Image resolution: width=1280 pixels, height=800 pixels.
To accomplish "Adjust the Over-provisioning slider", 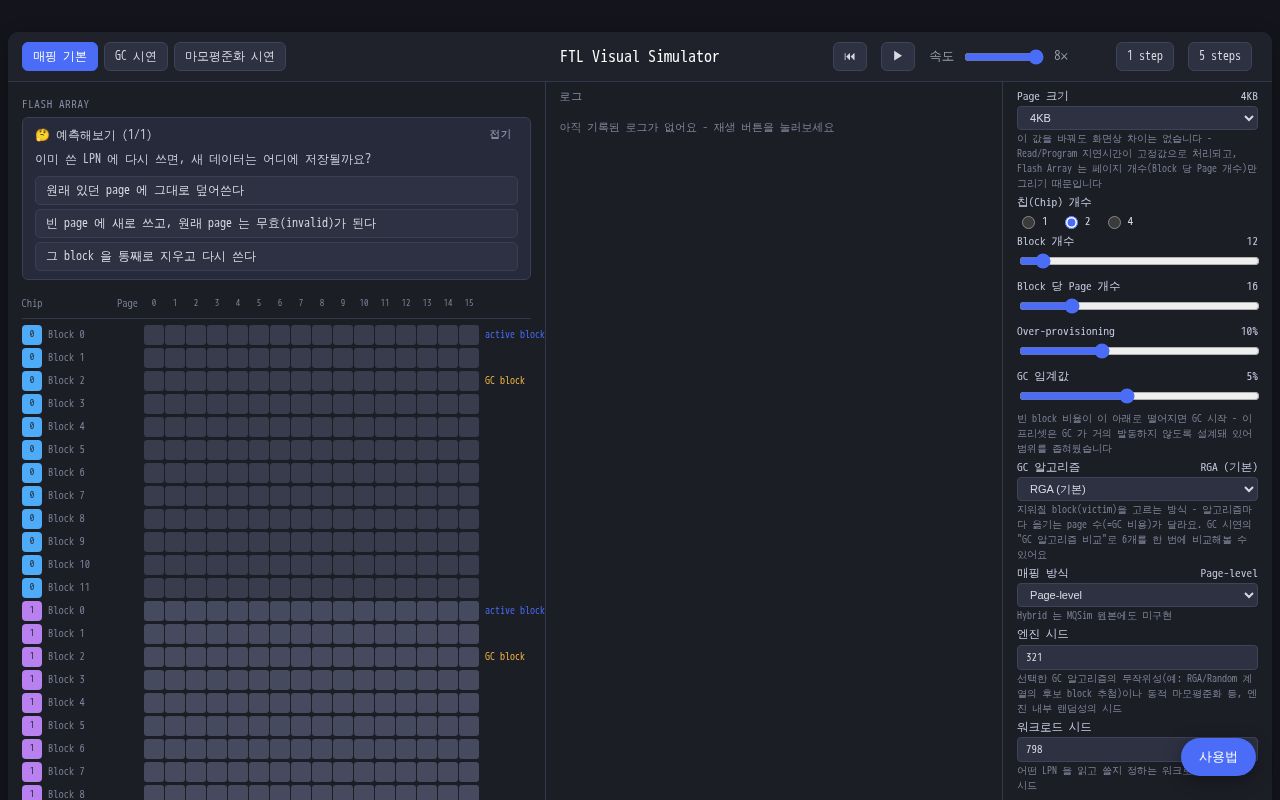I will pyautogui.click(x=1138, y=351).
